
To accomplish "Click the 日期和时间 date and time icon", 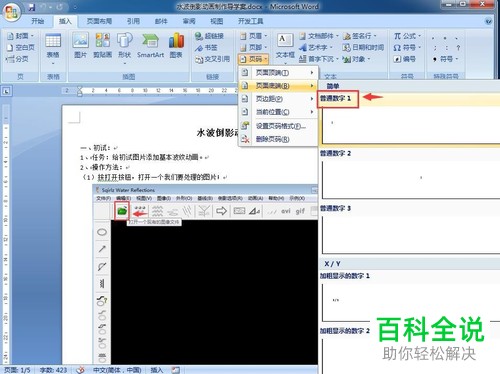I will [363, 48].
